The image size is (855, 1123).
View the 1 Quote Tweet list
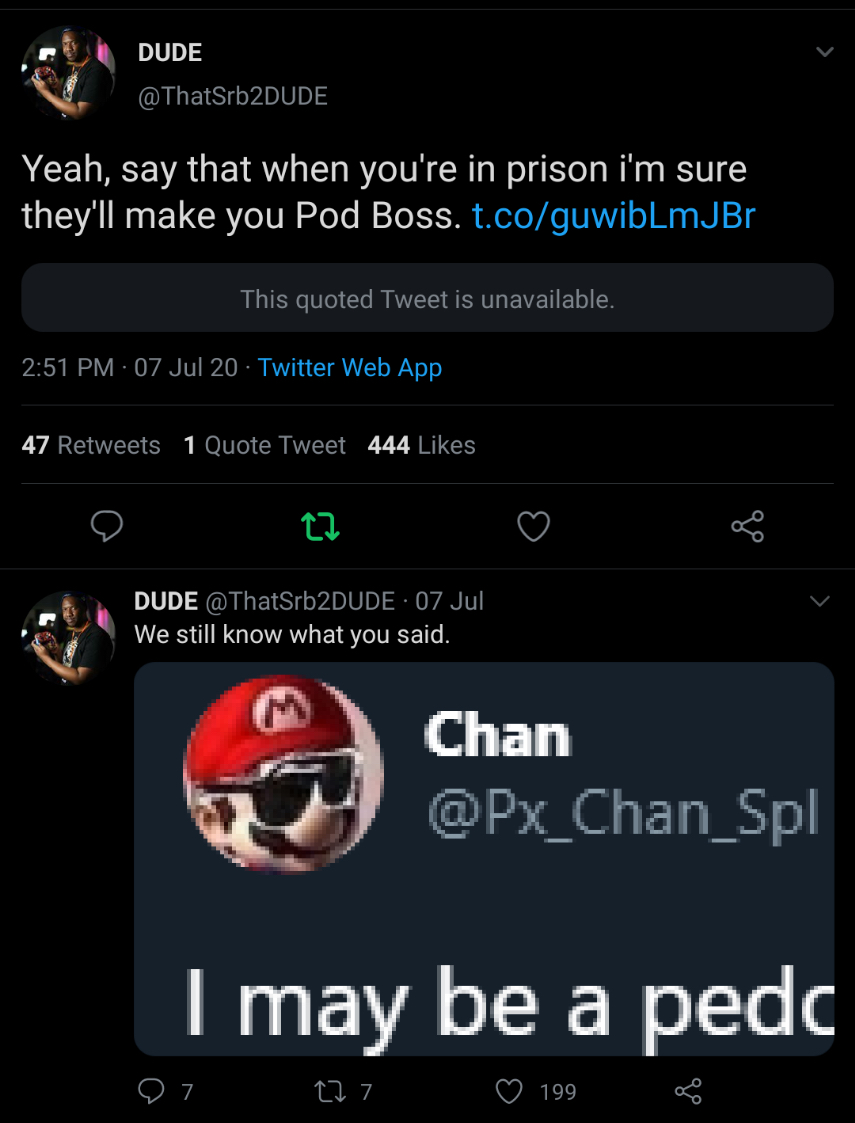pyautogui.click(x=265, y=445)
